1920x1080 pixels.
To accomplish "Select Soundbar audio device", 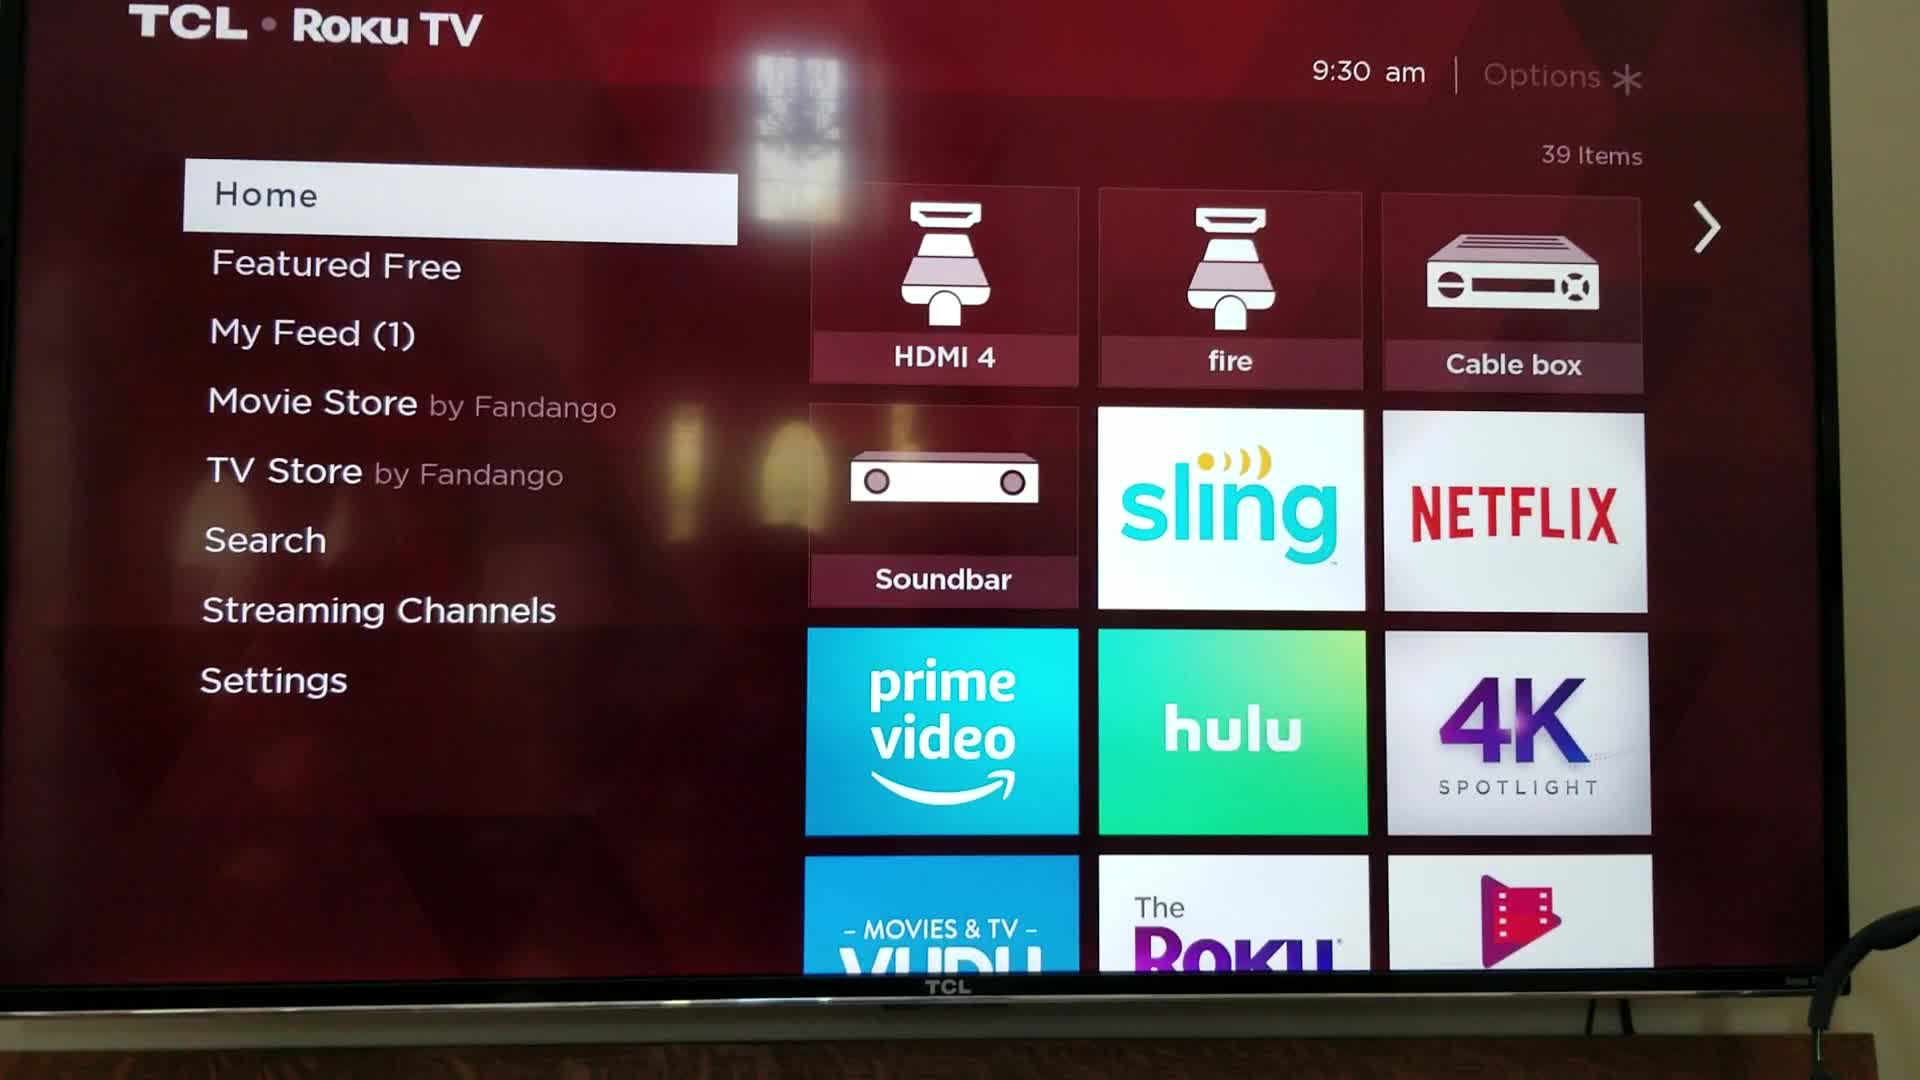I will click(942, 506).
